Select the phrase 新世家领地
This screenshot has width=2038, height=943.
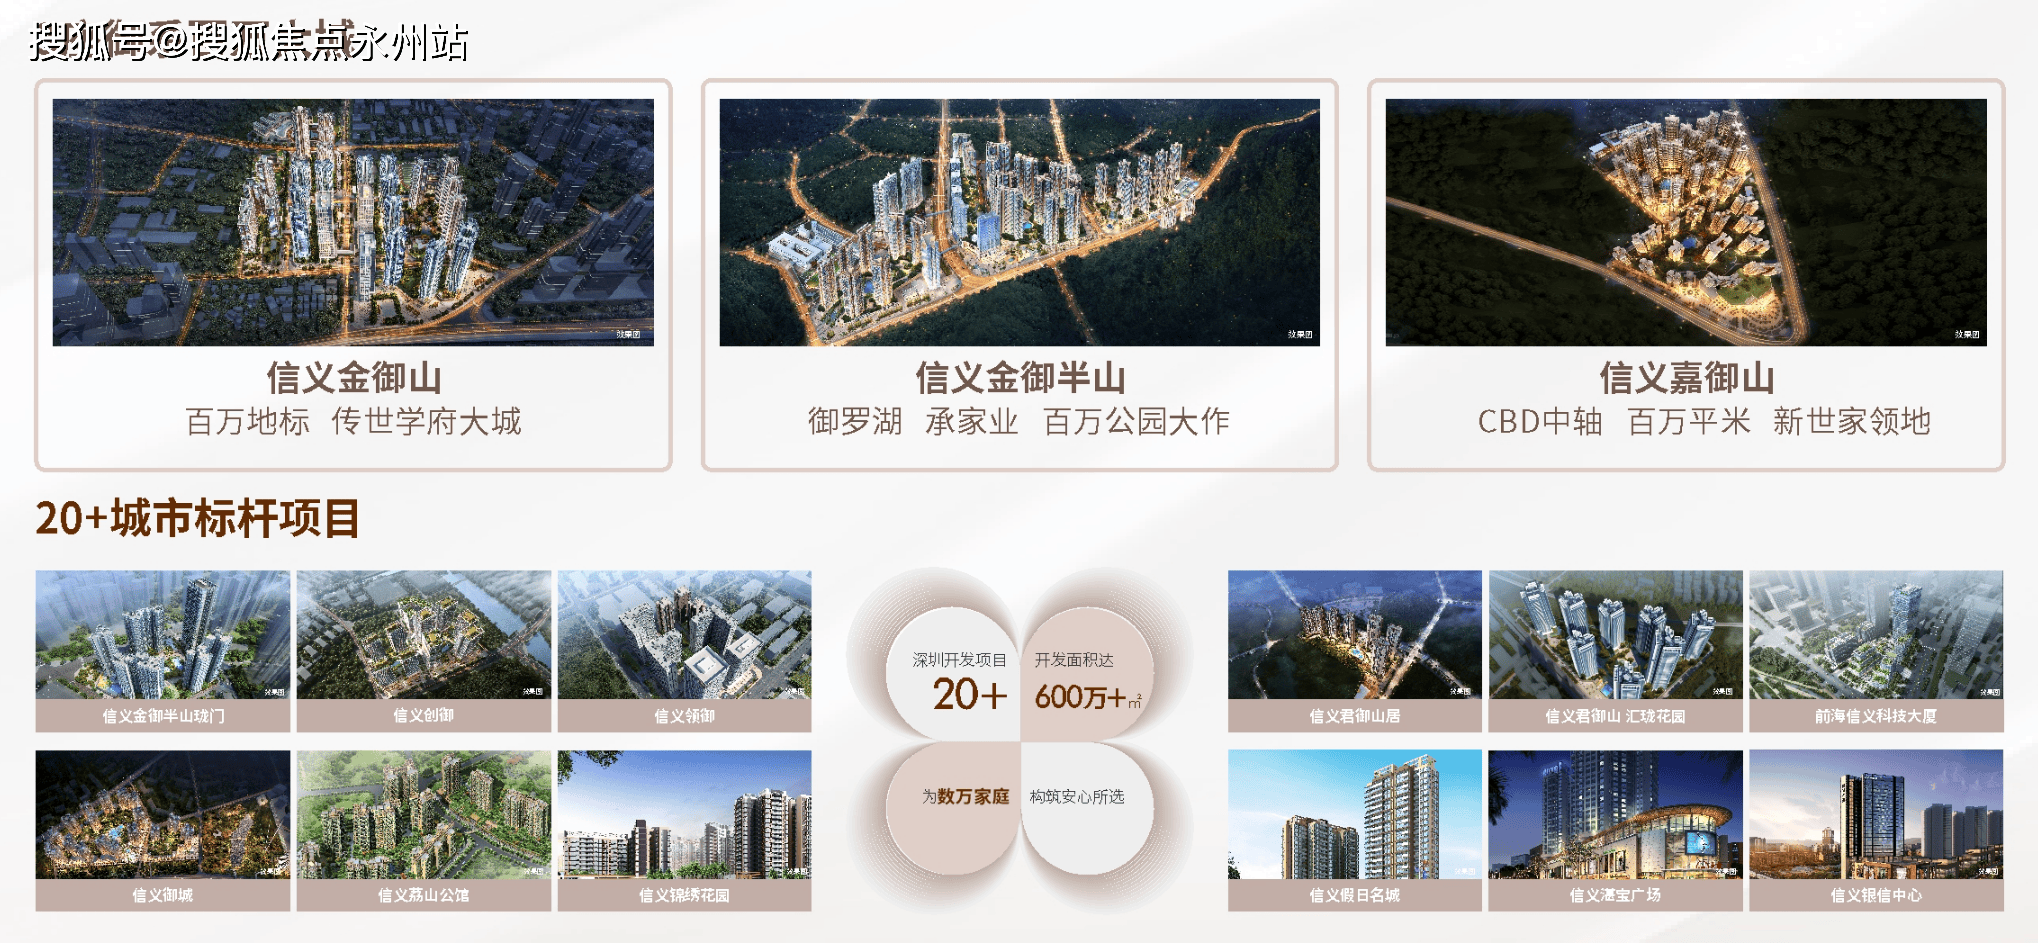[x=1852, y=421]
